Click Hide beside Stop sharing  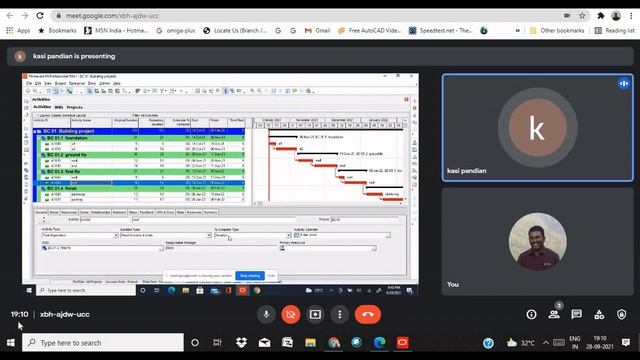(271, 276)
